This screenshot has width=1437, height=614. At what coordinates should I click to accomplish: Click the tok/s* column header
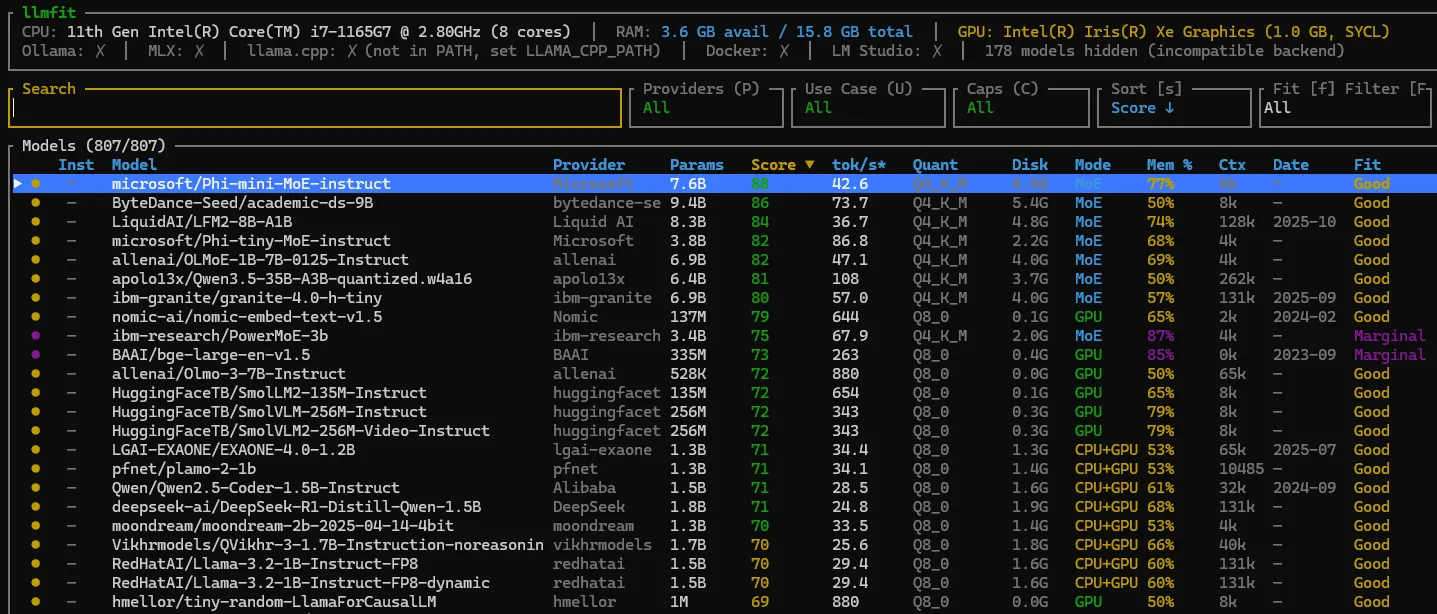click(859, 165)
